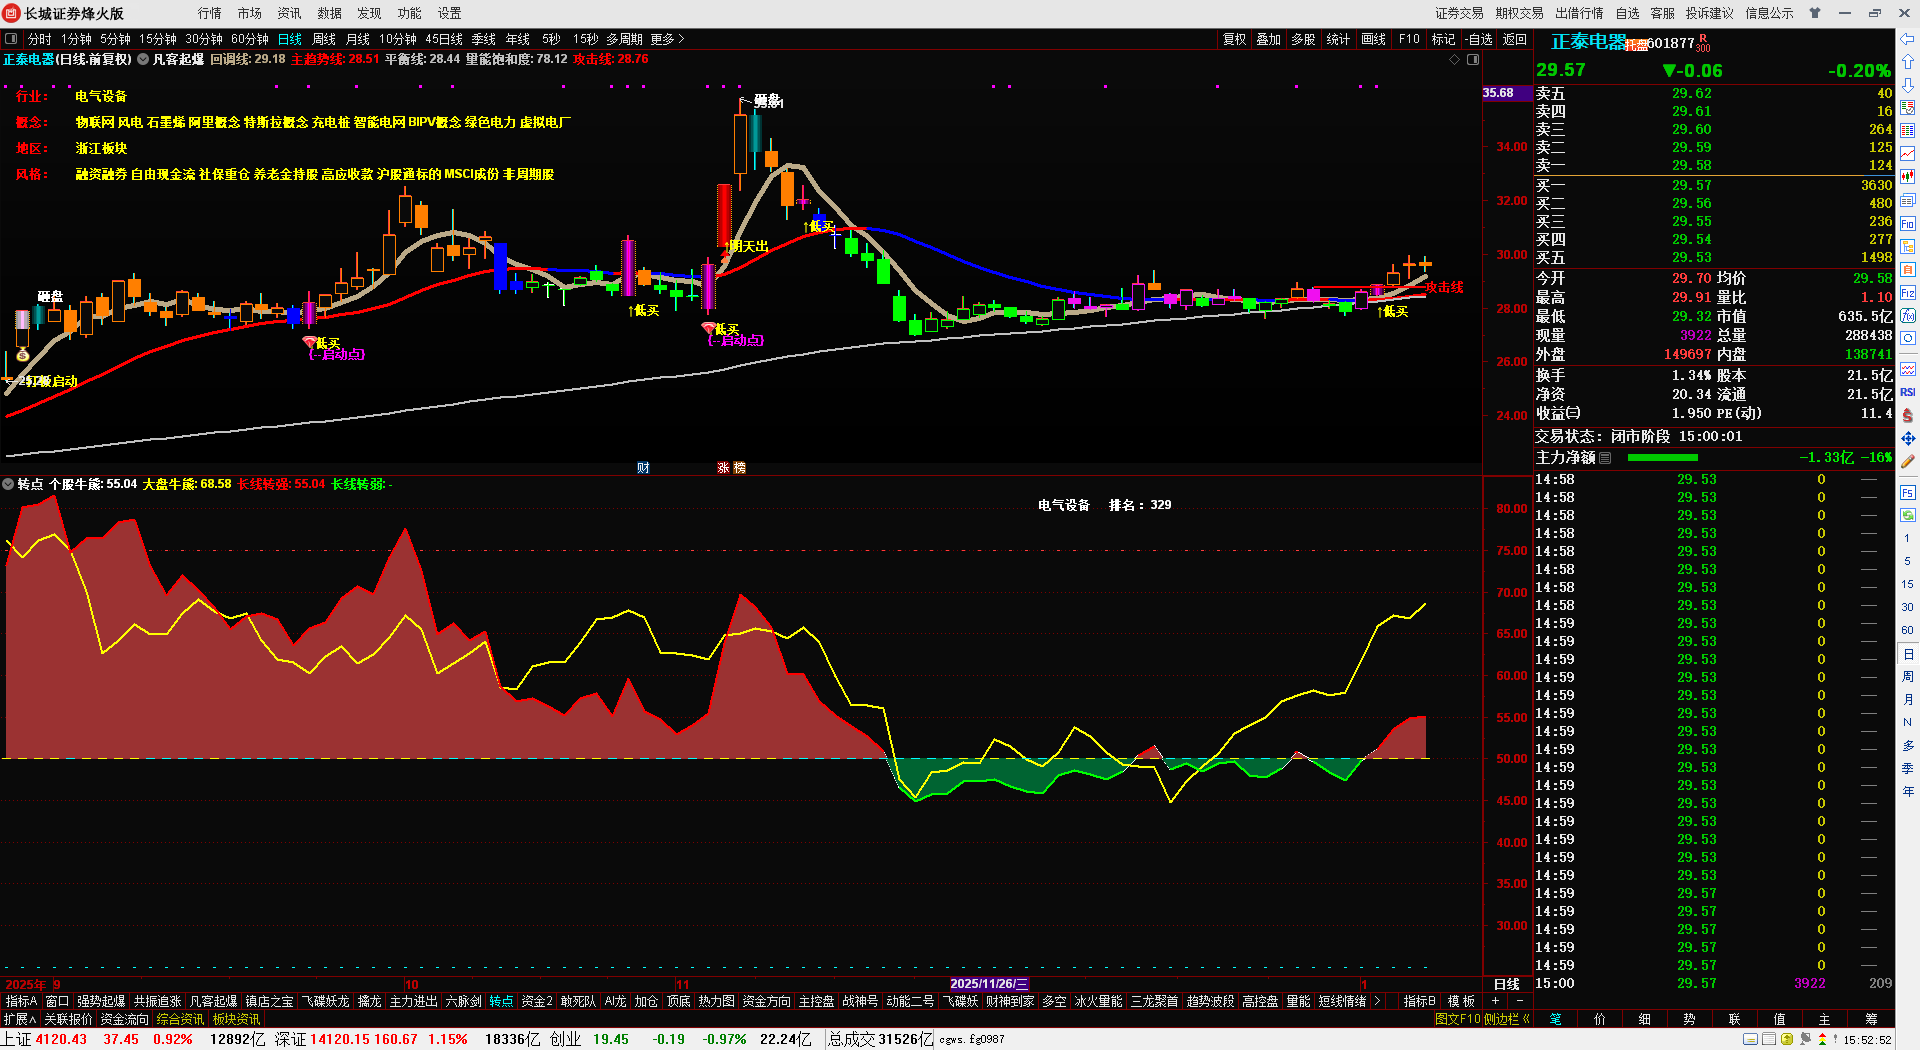The image size is (1920, 1050).
Task: Toggle the 侧边栏 sidebar collapse button
Action: click(1507, 1019)
